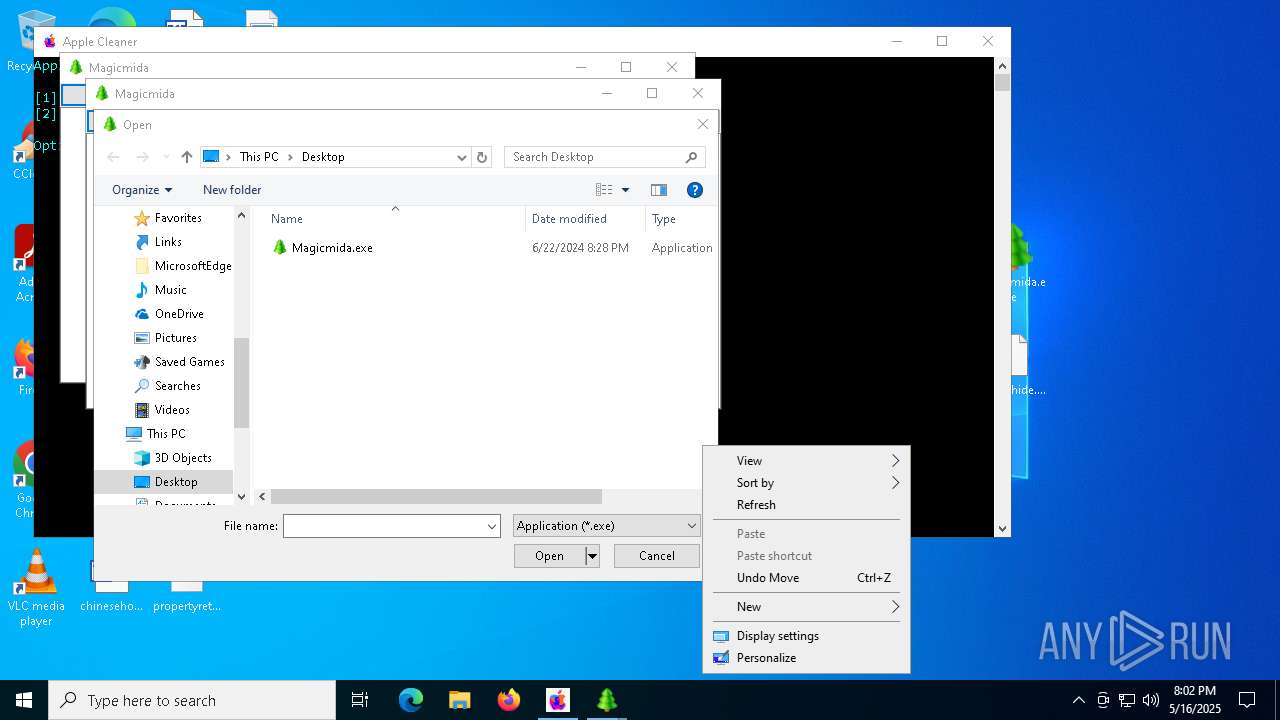Screen dimensions: 1280x720
Task: Click the Forward arrow in Open dialog
Action: click(x=142, y=157)
